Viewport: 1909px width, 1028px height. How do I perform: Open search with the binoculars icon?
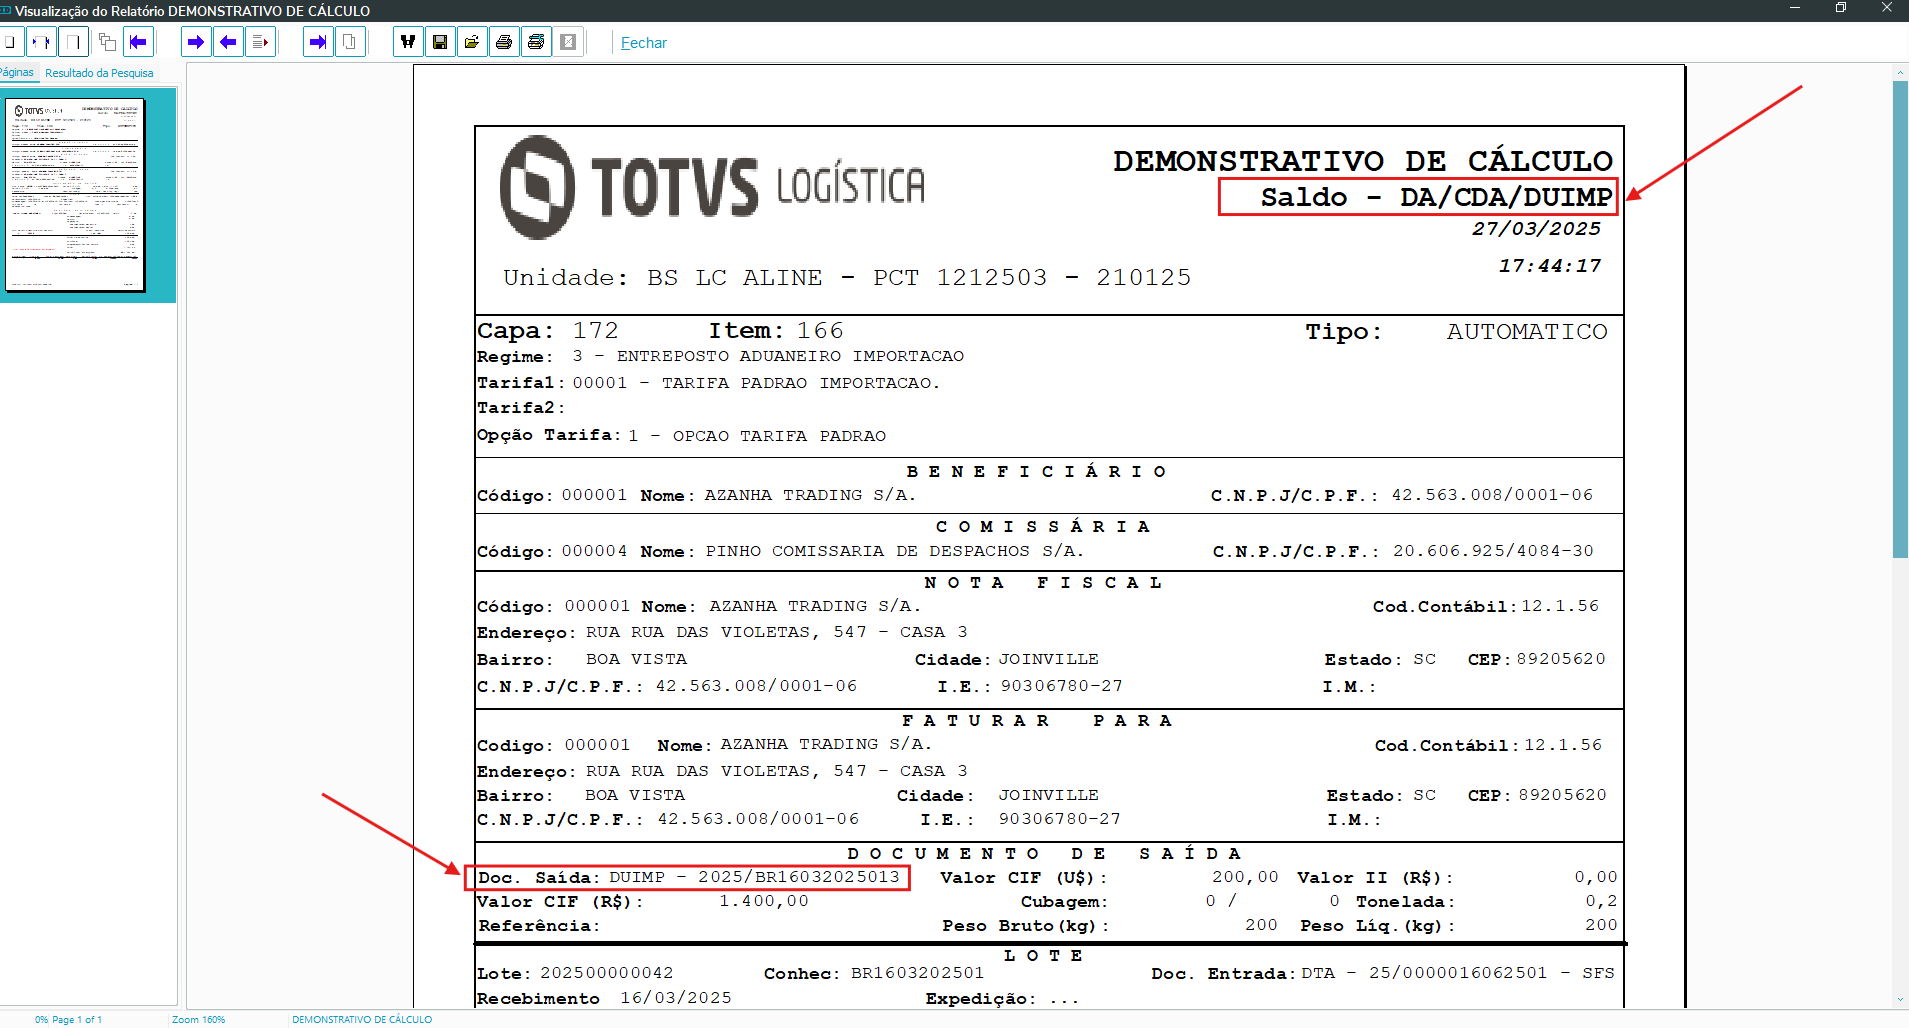(408, 42)
